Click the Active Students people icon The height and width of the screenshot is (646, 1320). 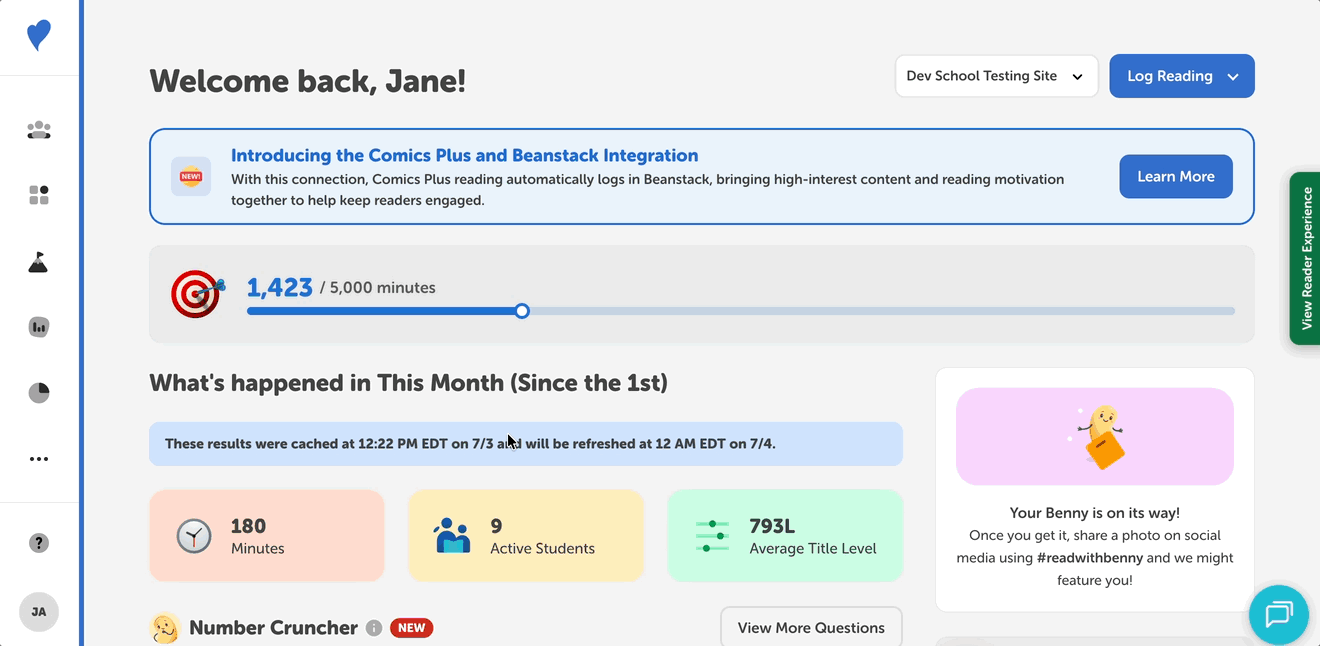[452, 536]
